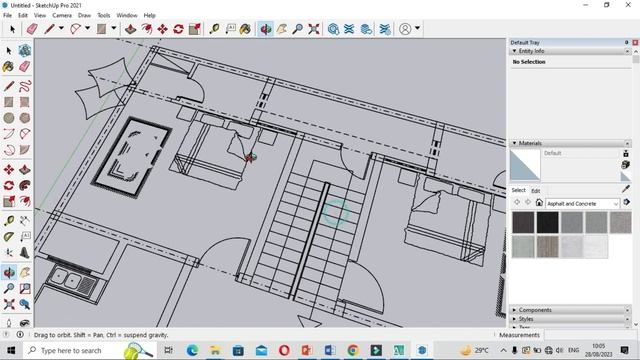Select the Follow Me tool
Image resolution: width=640 pixels, height=360 pixels.
(x=24, y=185)
